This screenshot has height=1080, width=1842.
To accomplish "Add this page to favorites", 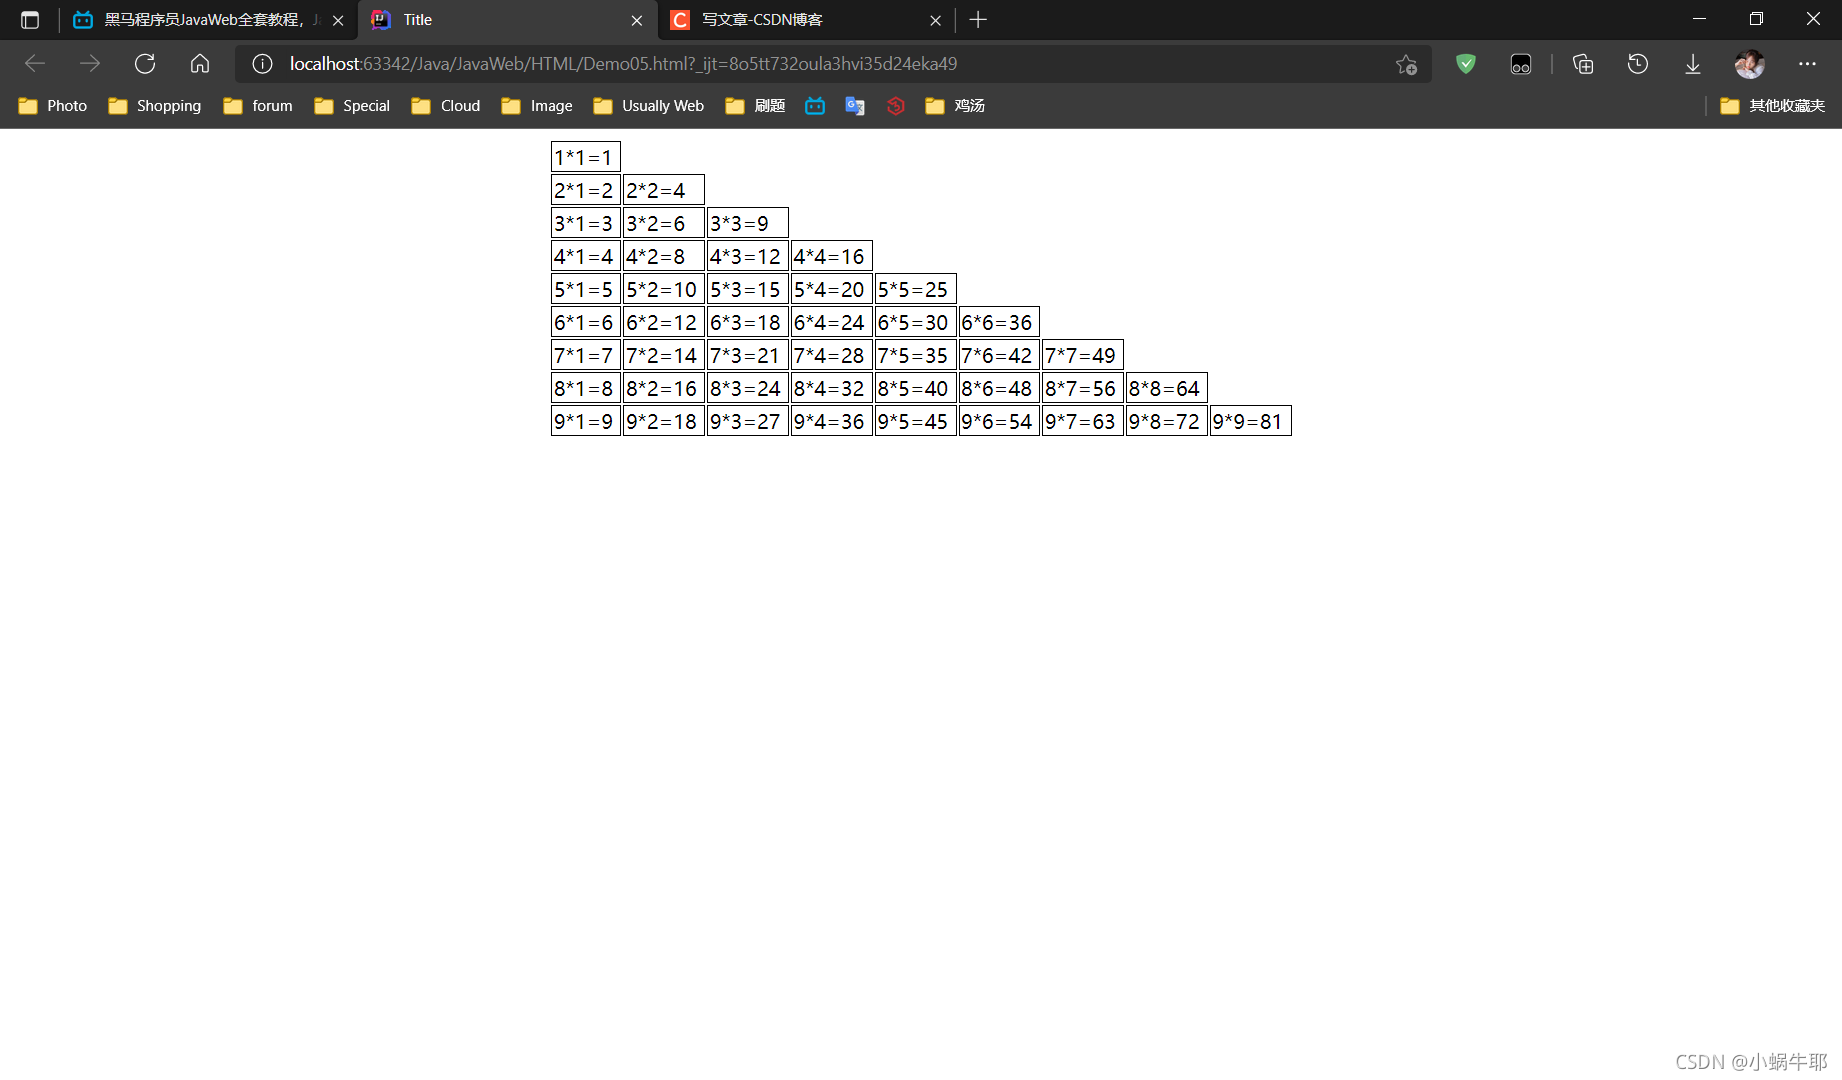I will (1406, 64).
